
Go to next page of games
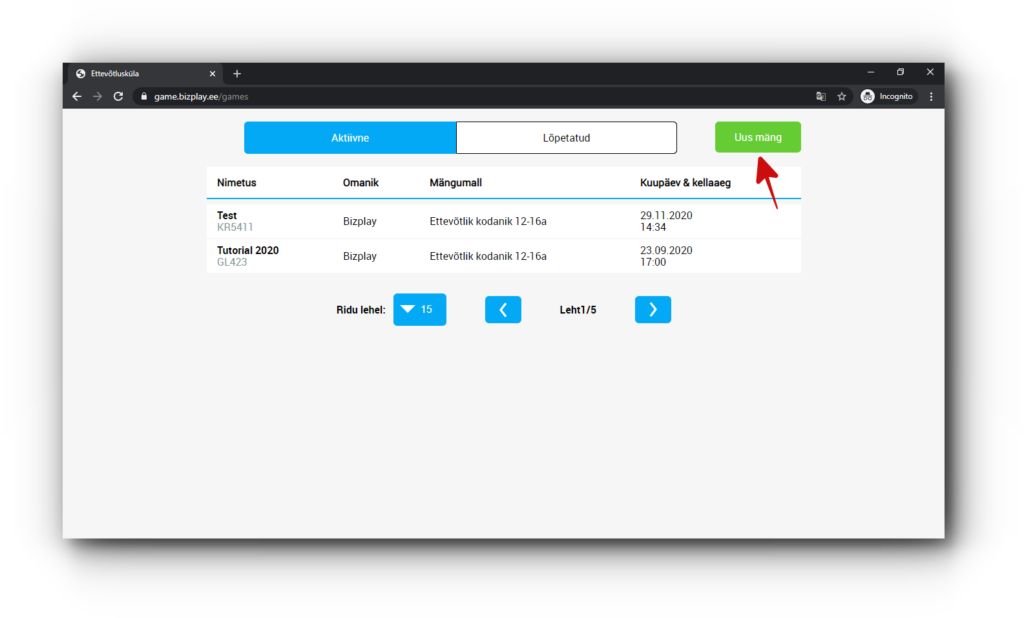point(652,310)
